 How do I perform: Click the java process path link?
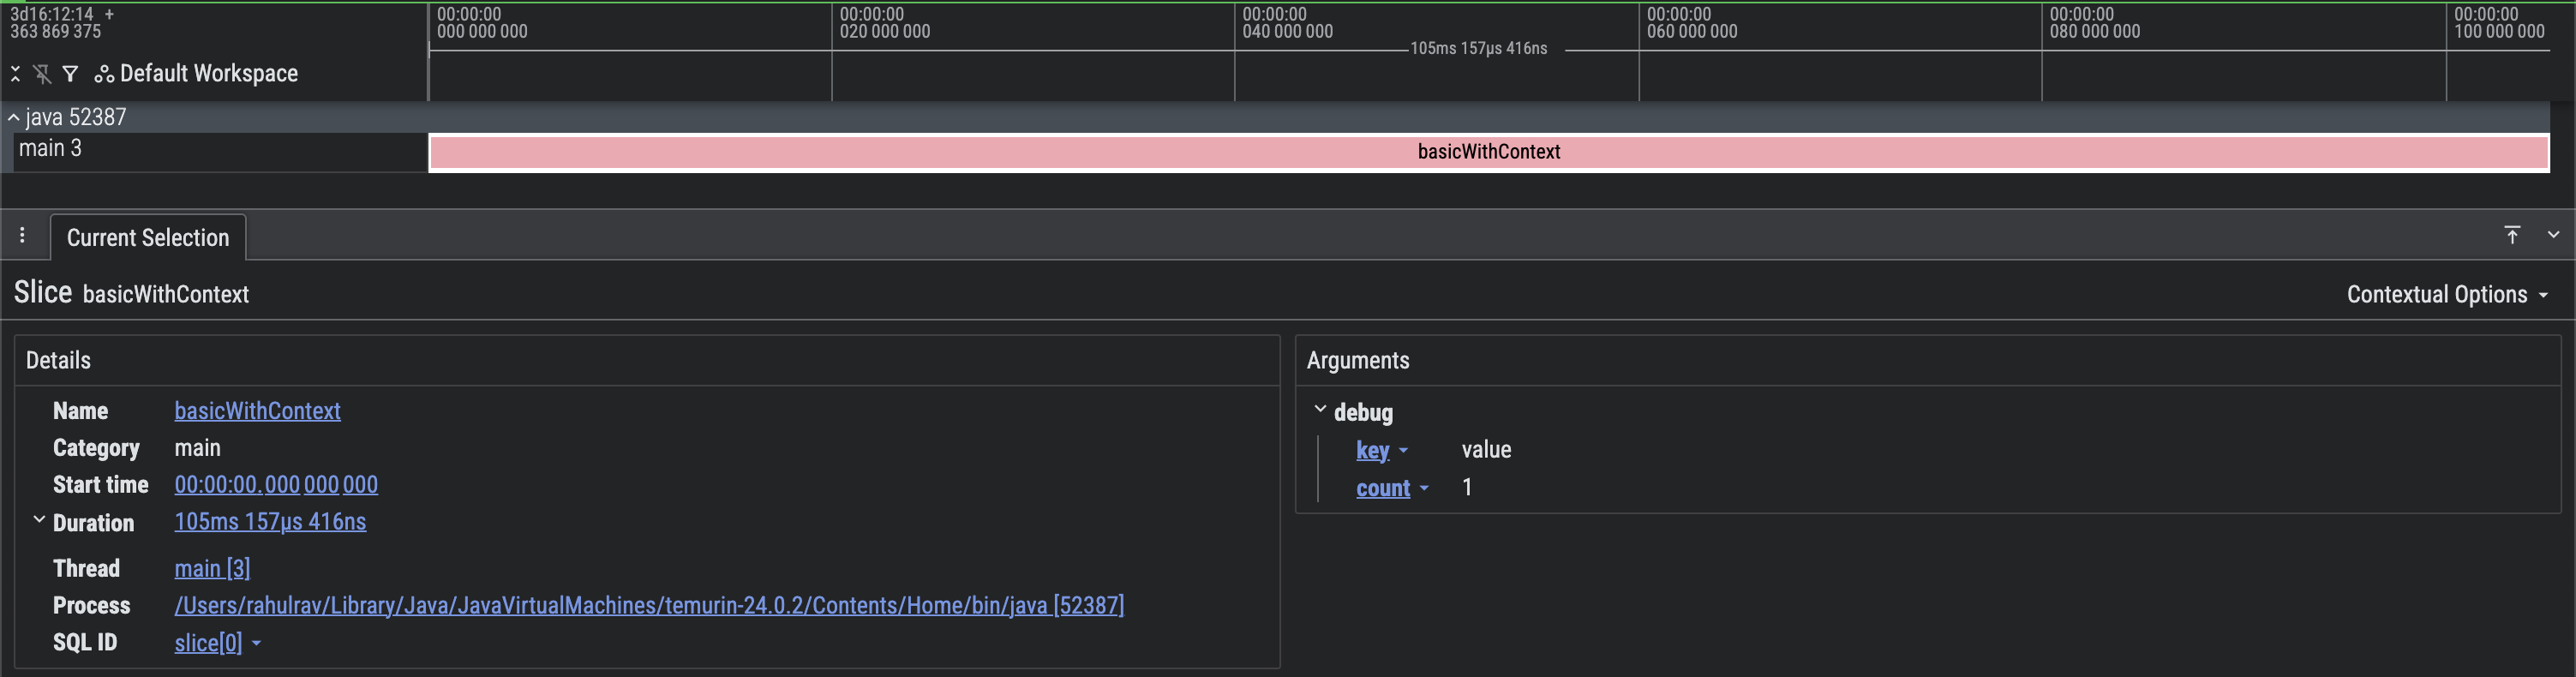pyautogui.click(x=648, y=606)
